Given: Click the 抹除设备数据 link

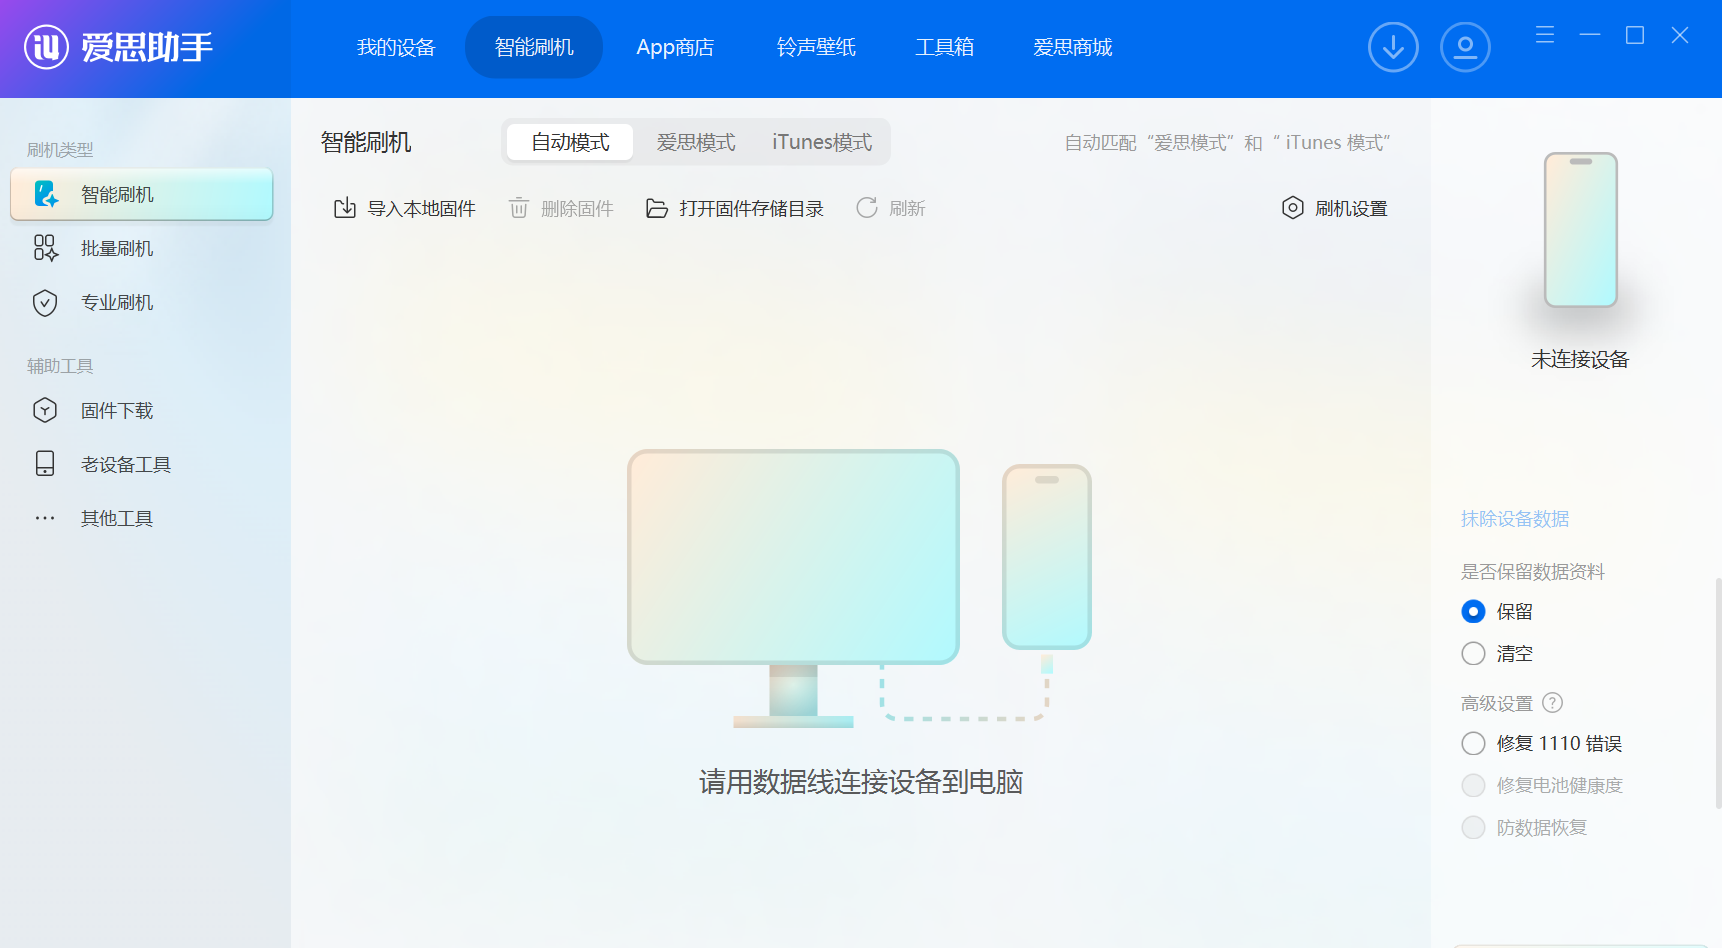Looking at the screenshot, I should (x=1515, y=519).
